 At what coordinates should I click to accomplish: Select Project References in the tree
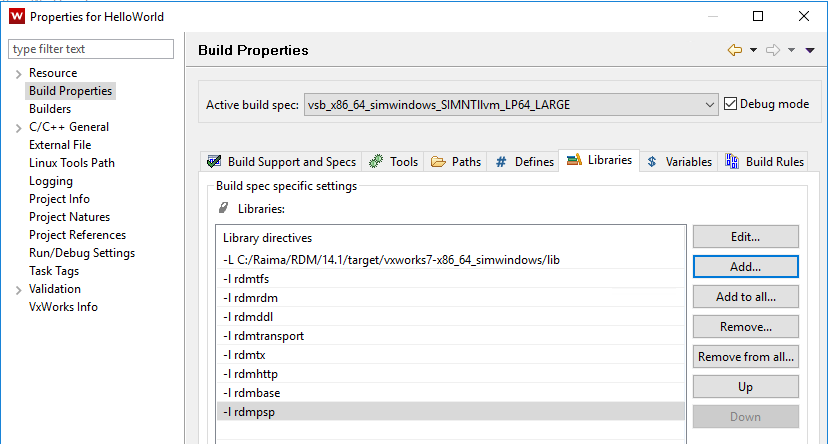(77, 235)
